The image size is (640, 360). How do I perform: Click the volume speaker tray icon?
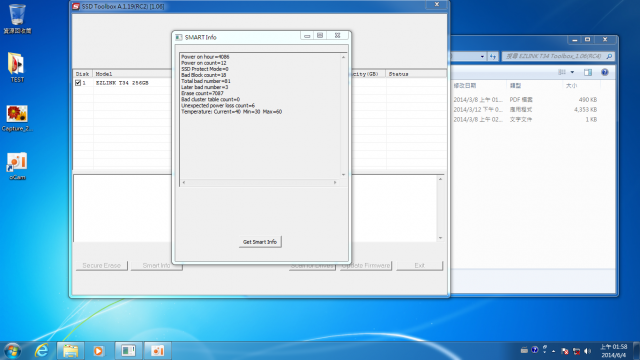(x=588, y=351)
